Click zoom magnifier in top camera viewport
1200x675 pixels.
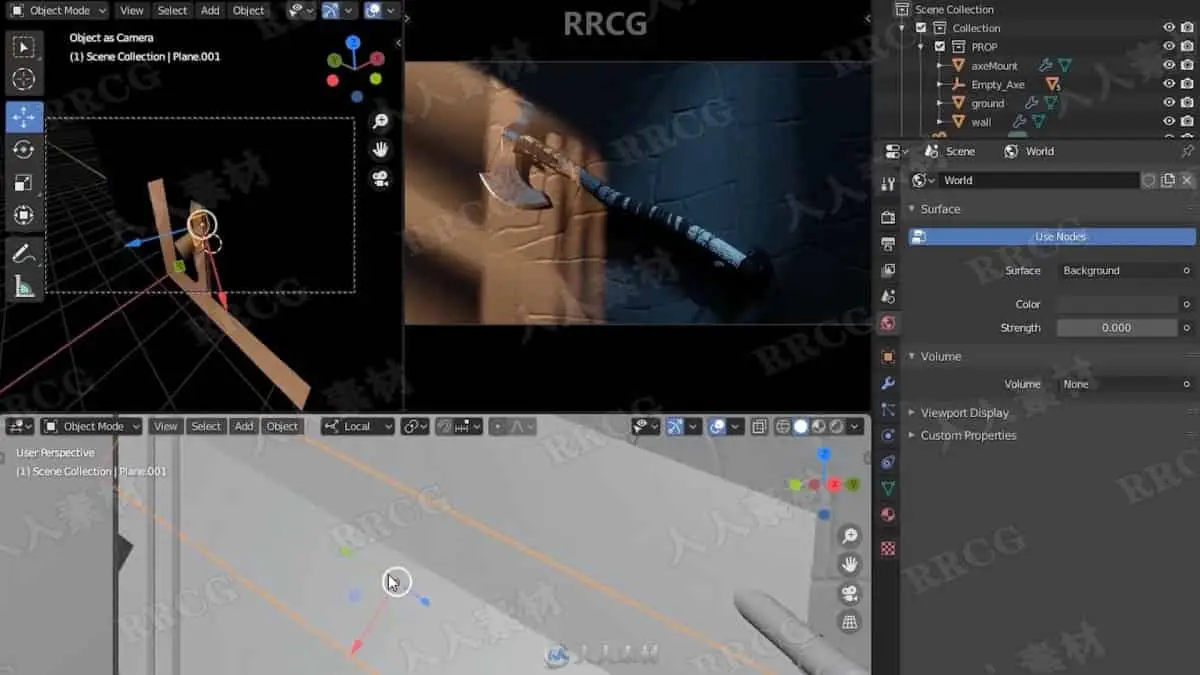click(x=380, y=121)
